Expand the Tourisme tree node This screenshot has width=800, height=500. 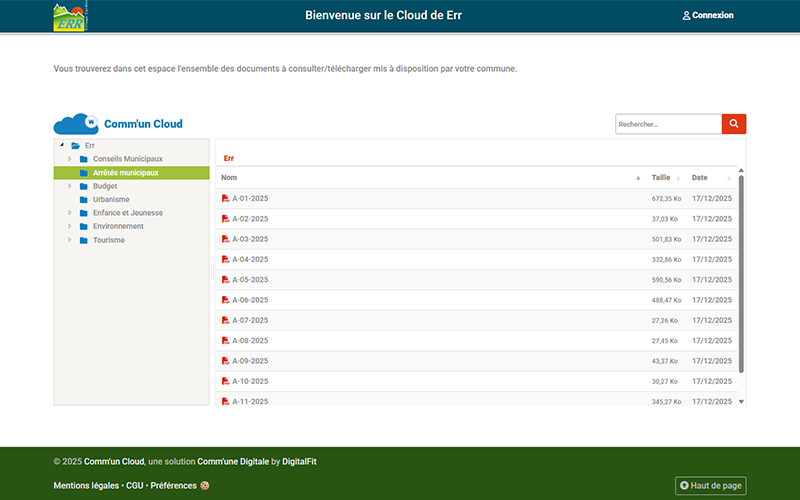click(70, 239)
